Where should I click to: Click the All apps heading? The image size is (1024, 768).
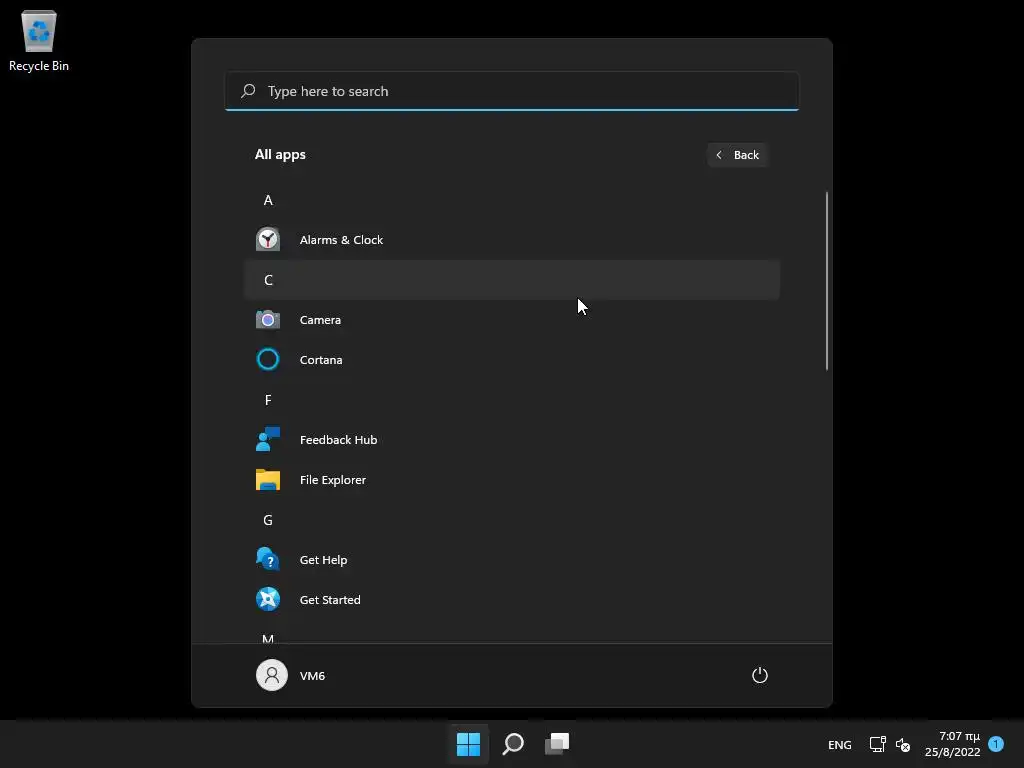[280, 155]
